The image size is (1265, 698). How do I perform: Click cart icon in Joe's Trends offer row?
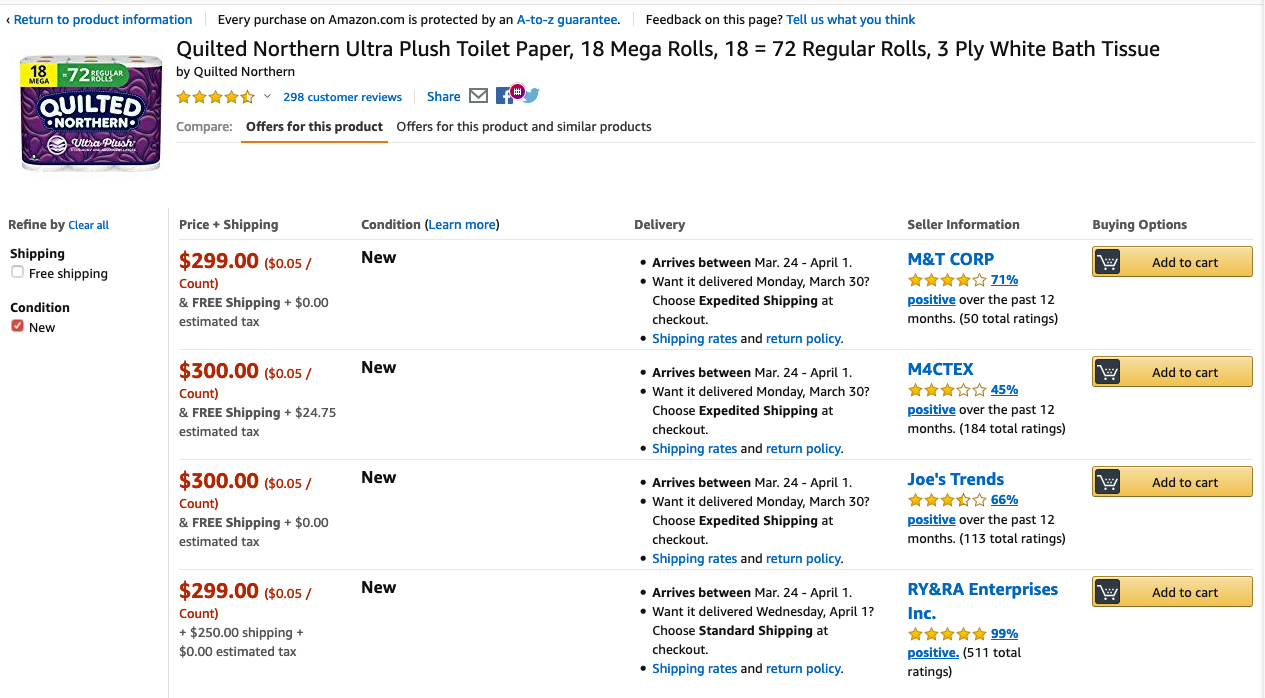tap(1108, 482)
